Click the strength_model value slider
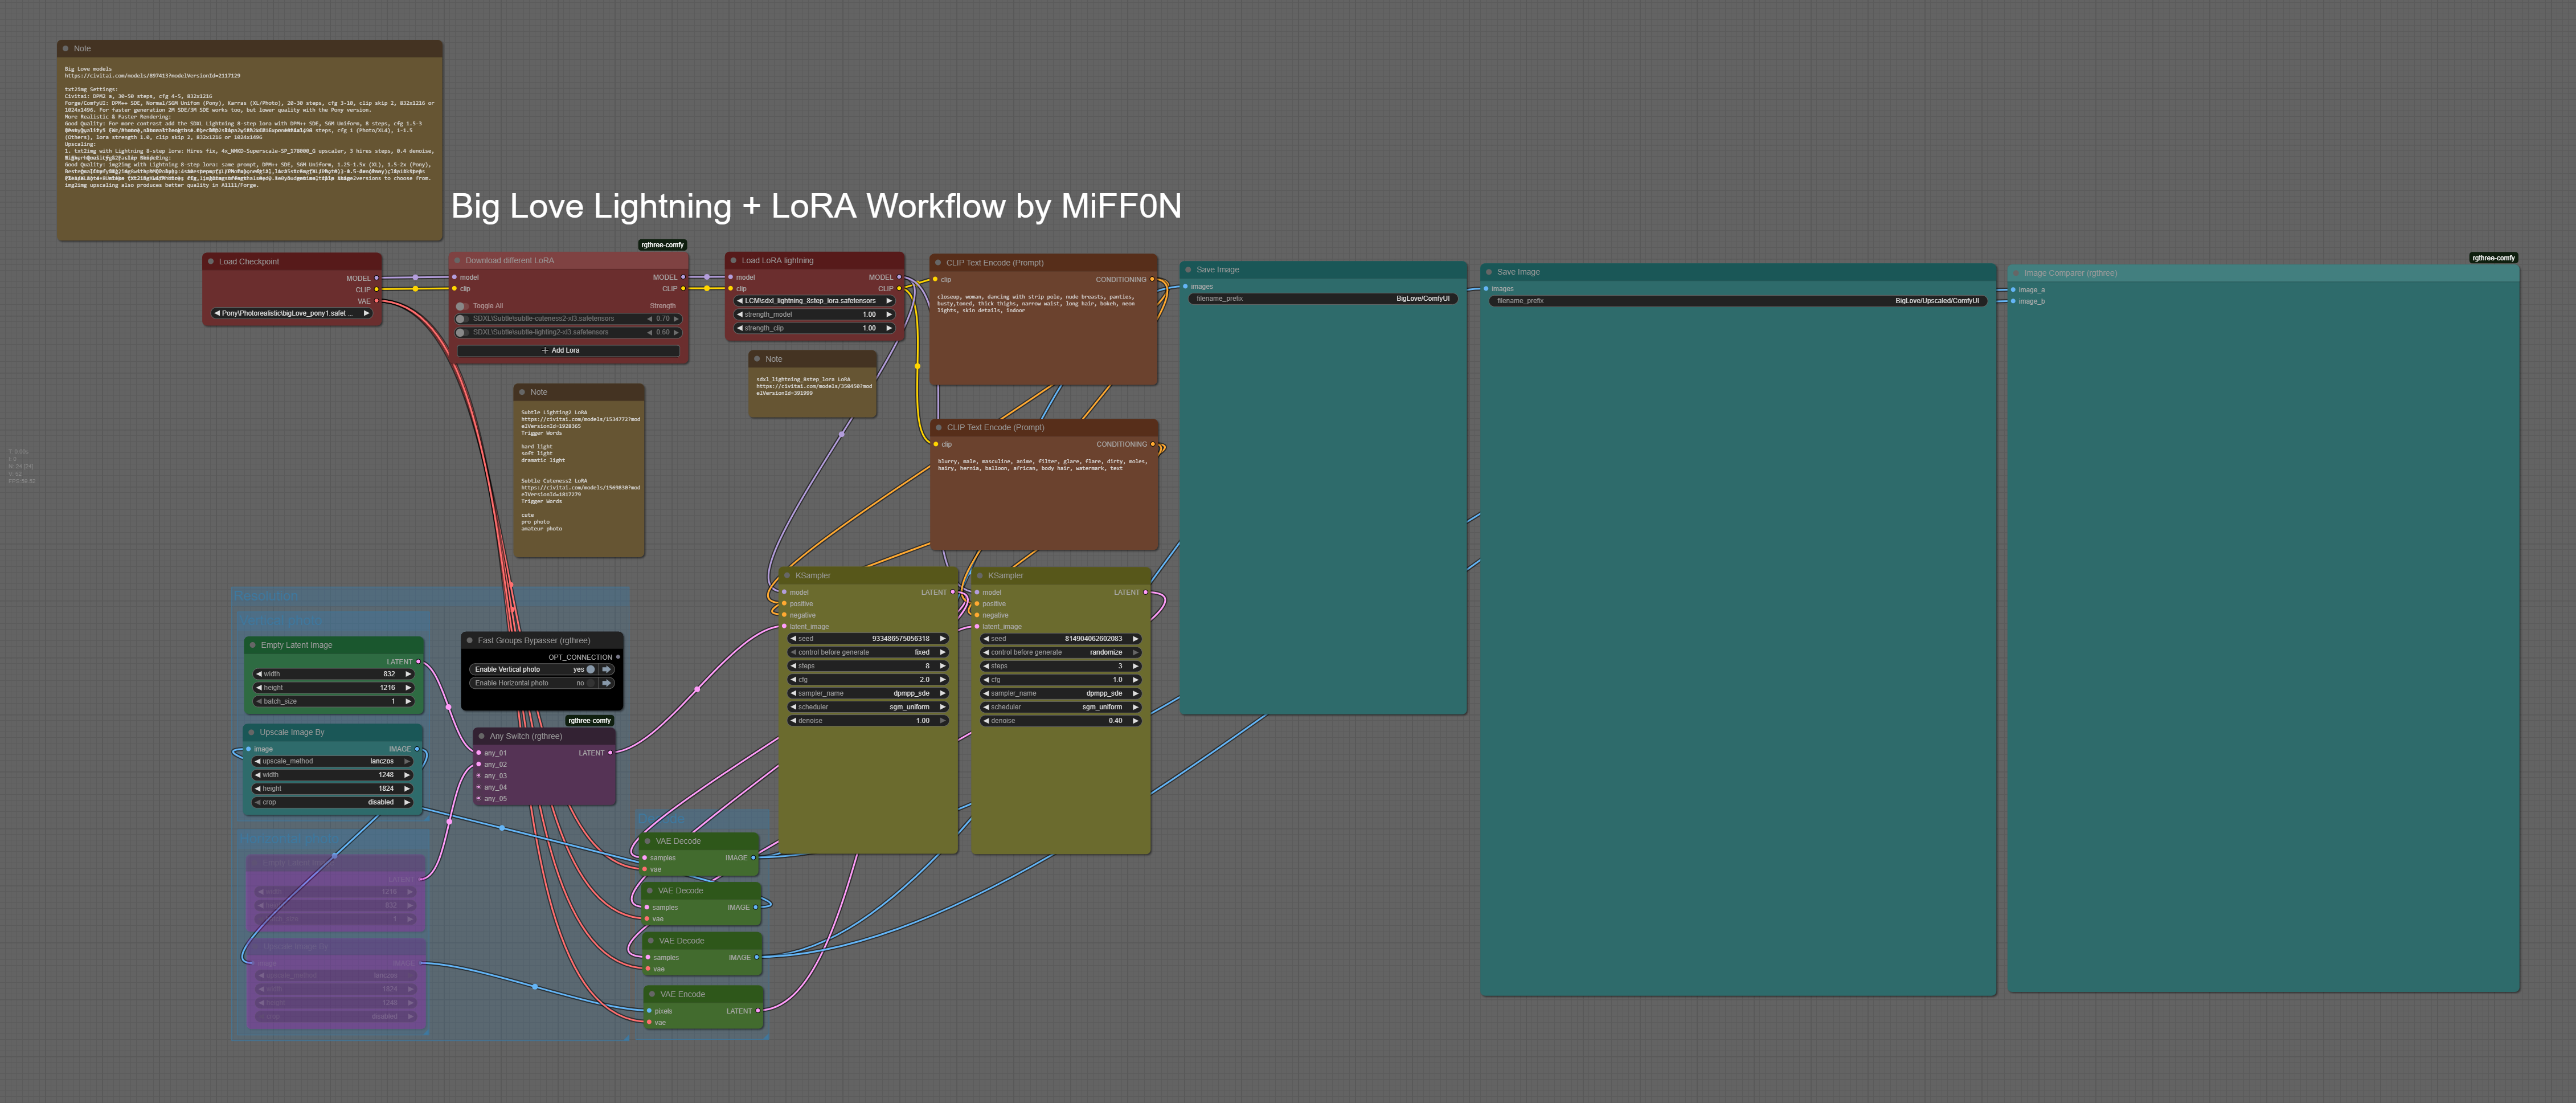The width and height of the screenshot is (2576, 1103). 815,314
